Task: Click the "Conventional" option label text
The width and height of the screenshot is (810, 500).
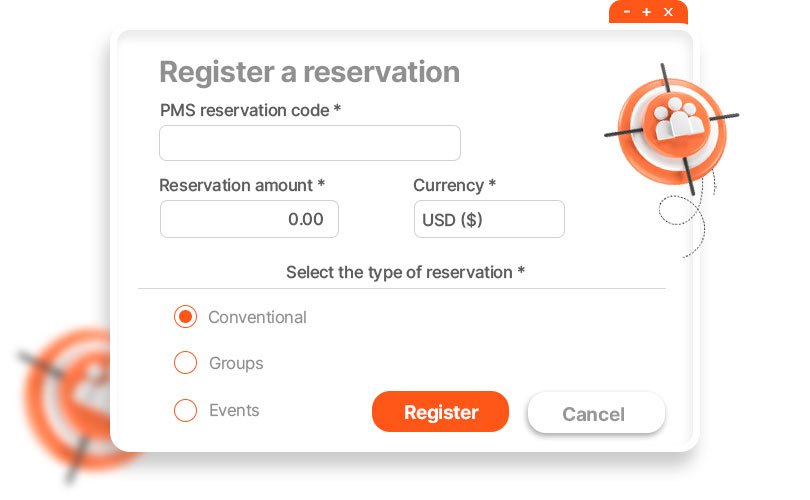Action: pos(257,317)
